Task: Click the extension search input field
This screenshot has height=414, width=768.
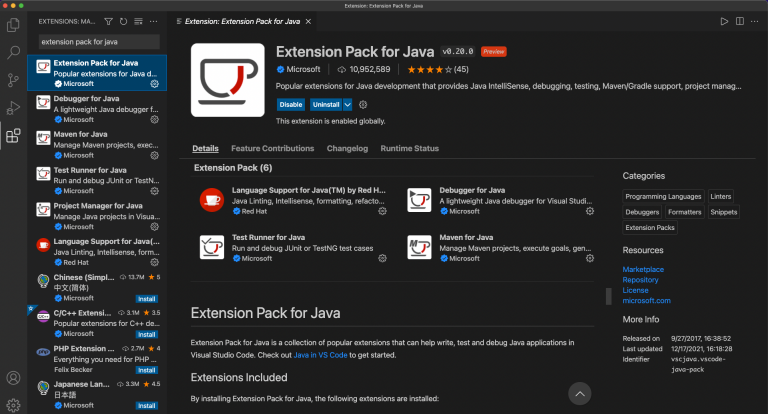Action: tap(97, 41)
